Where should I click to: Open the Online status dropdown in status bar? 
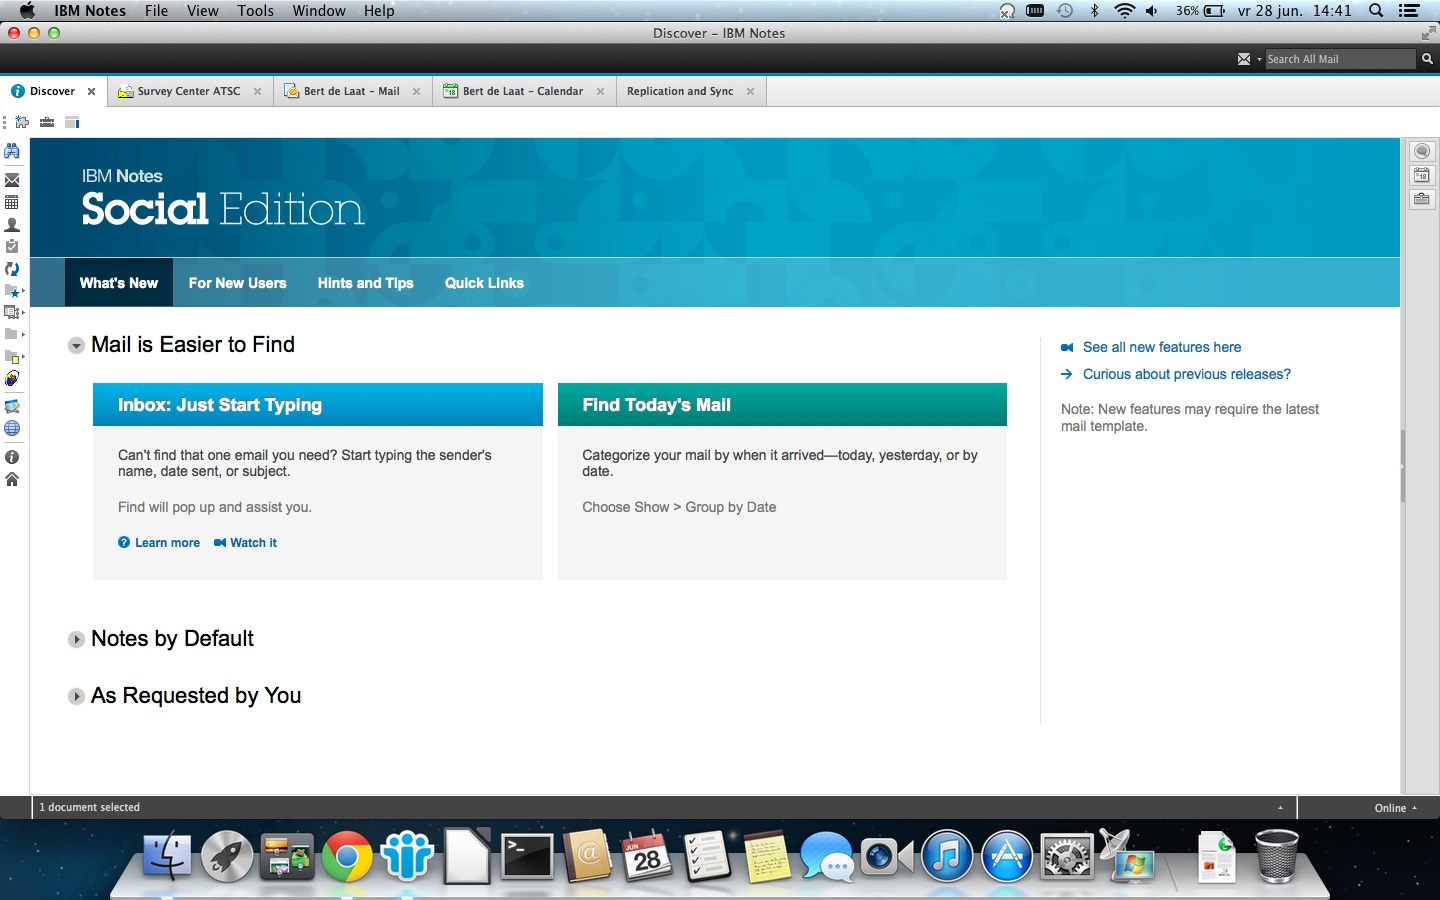1395,808
